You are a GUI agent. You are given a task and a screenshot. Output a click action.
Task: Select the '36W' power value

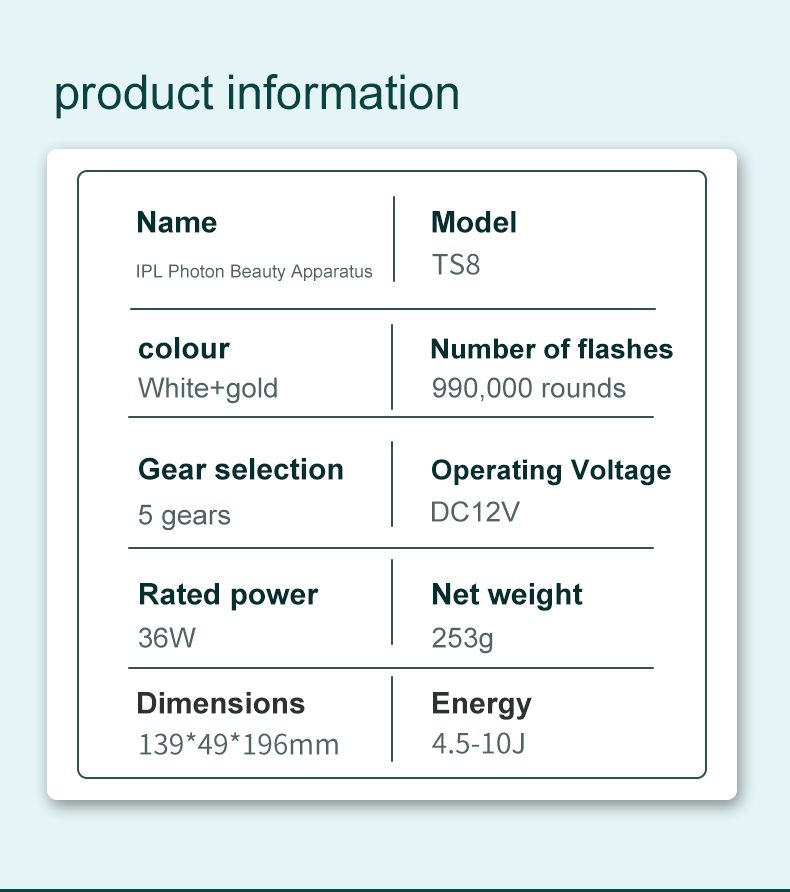tap(167, 637)
